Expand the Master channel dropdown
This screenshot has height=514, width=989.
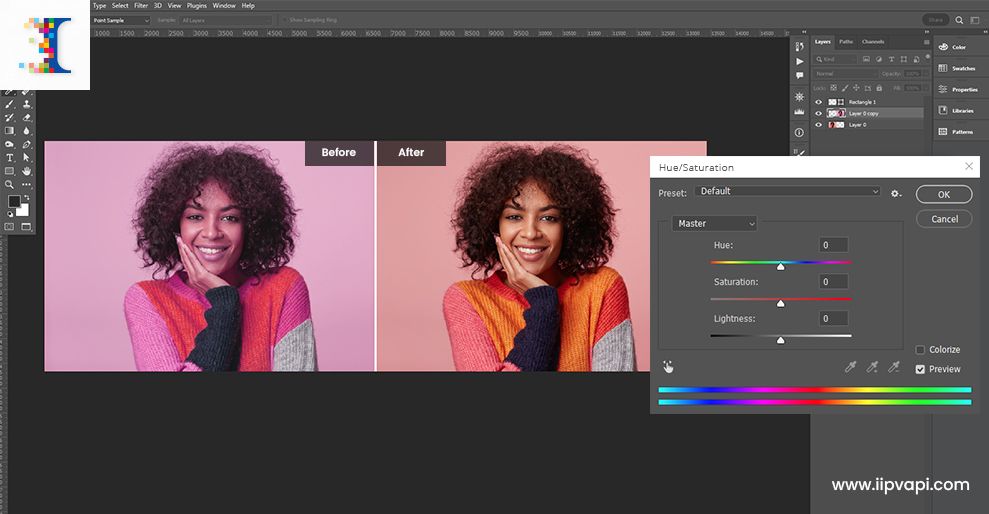[715, 224]
